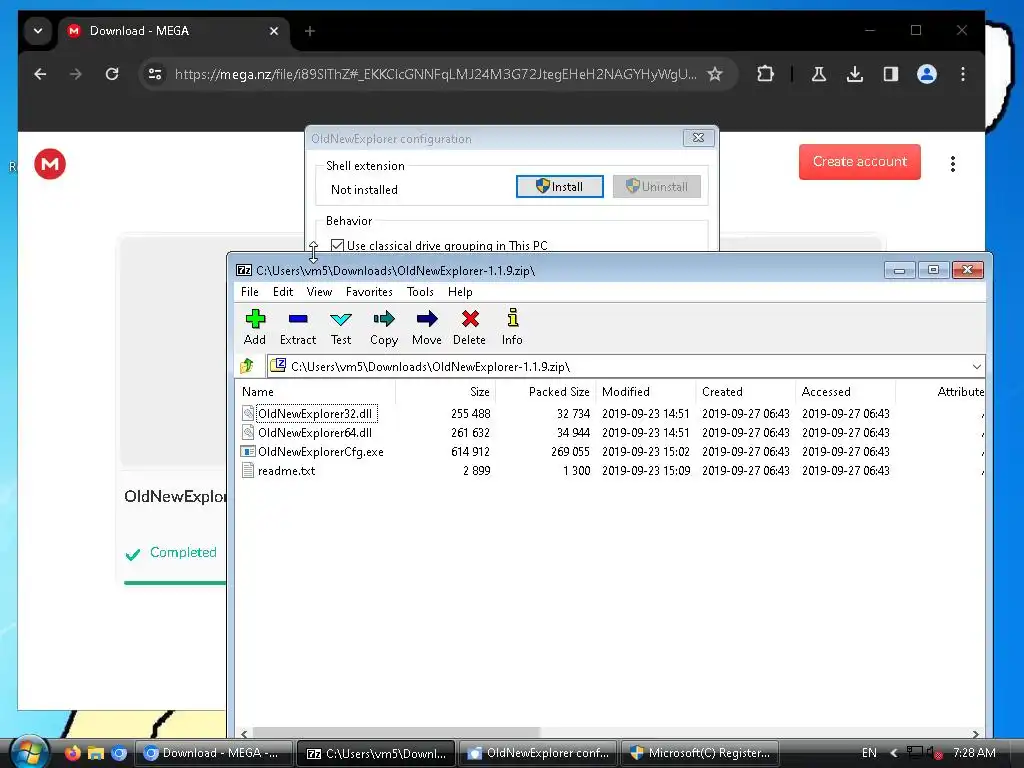The image size is (1024, 768).
Task: Extract files using the Extract toolbar icon
Action: point(298,327)
